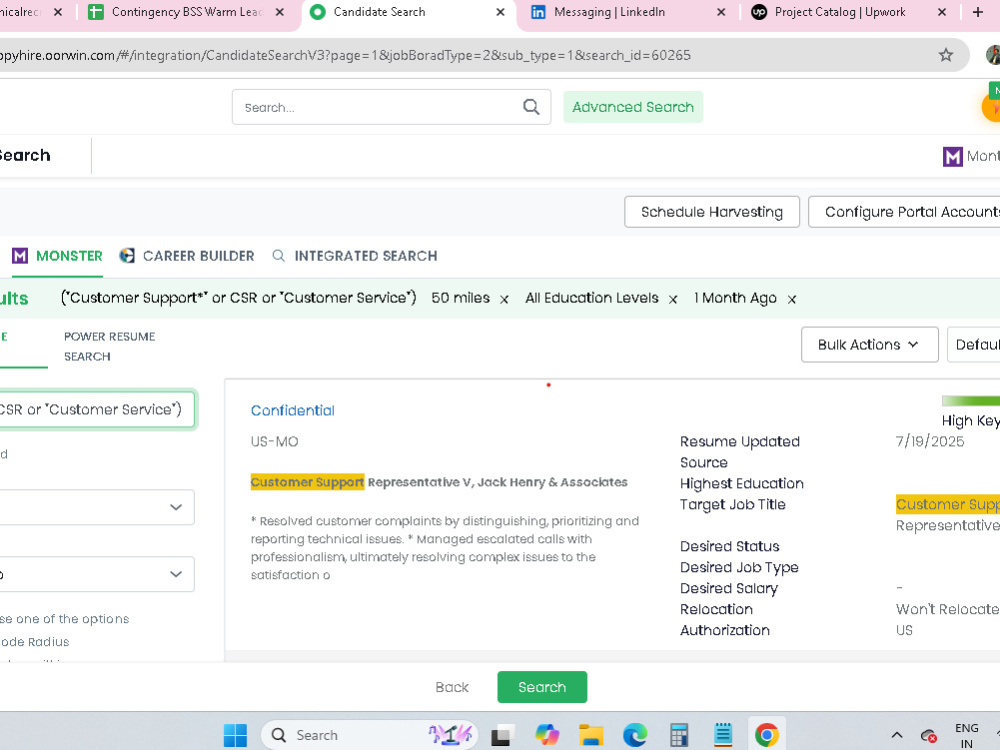Show hidden system tray icons

tap(897, 735)
